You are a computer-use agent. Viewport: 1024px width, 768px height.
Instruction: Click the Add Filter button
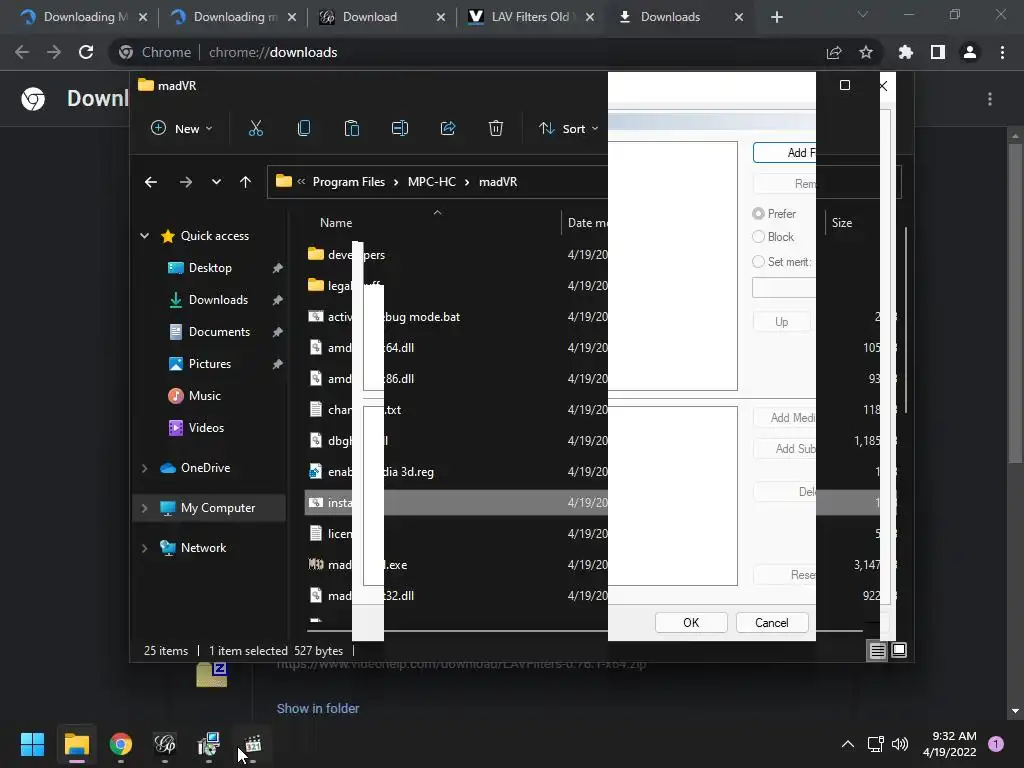(x=784, y=153)
